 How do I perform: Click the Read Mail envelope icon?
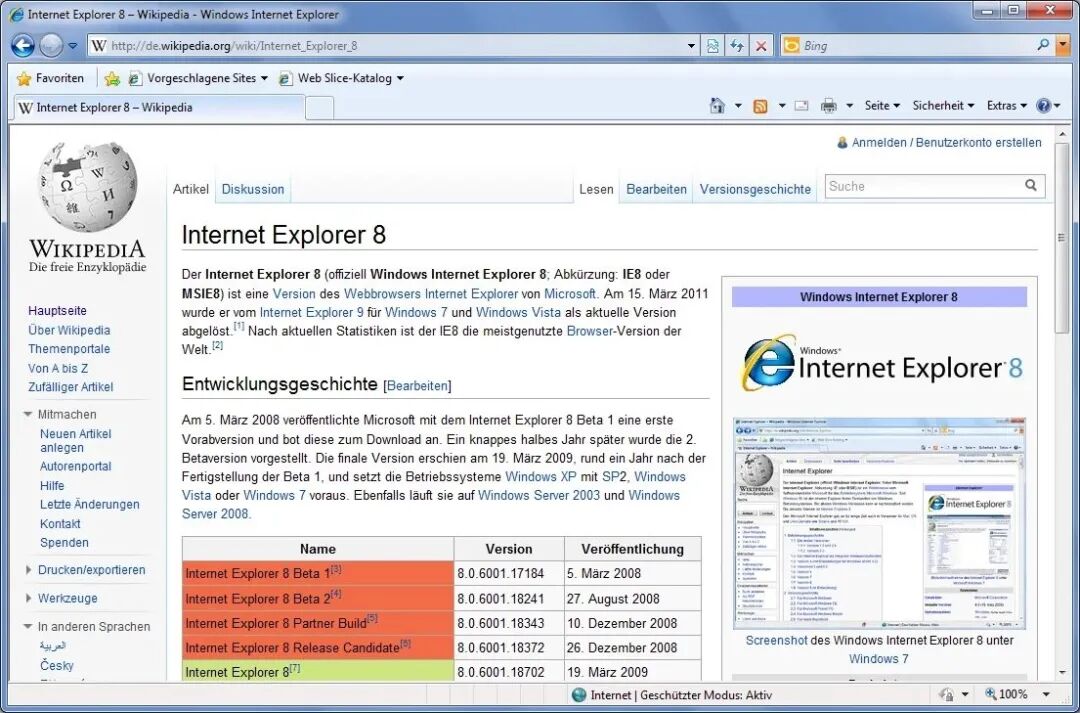click(x=801, y=105)
